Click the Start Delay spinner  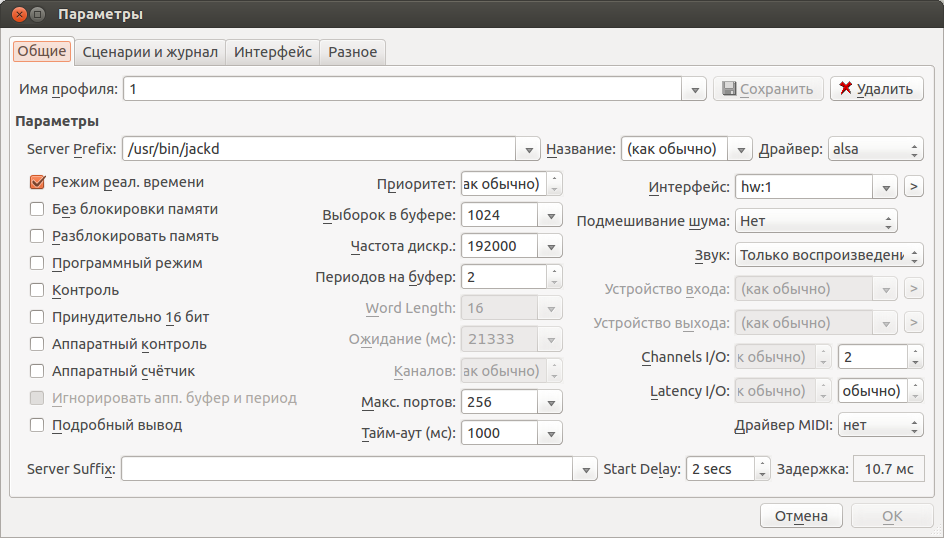point(728,469)
